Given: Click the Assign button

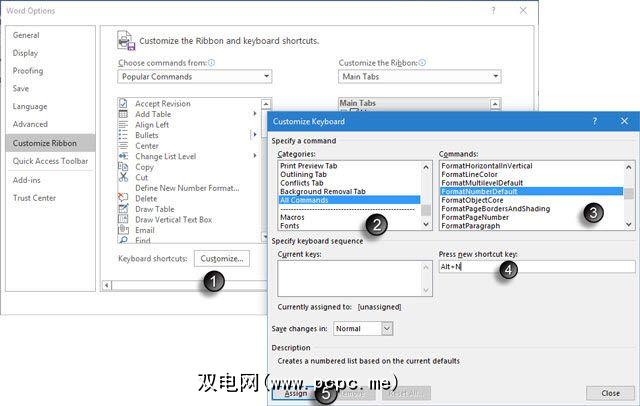Looking at the screenshot, I should 296,393.
